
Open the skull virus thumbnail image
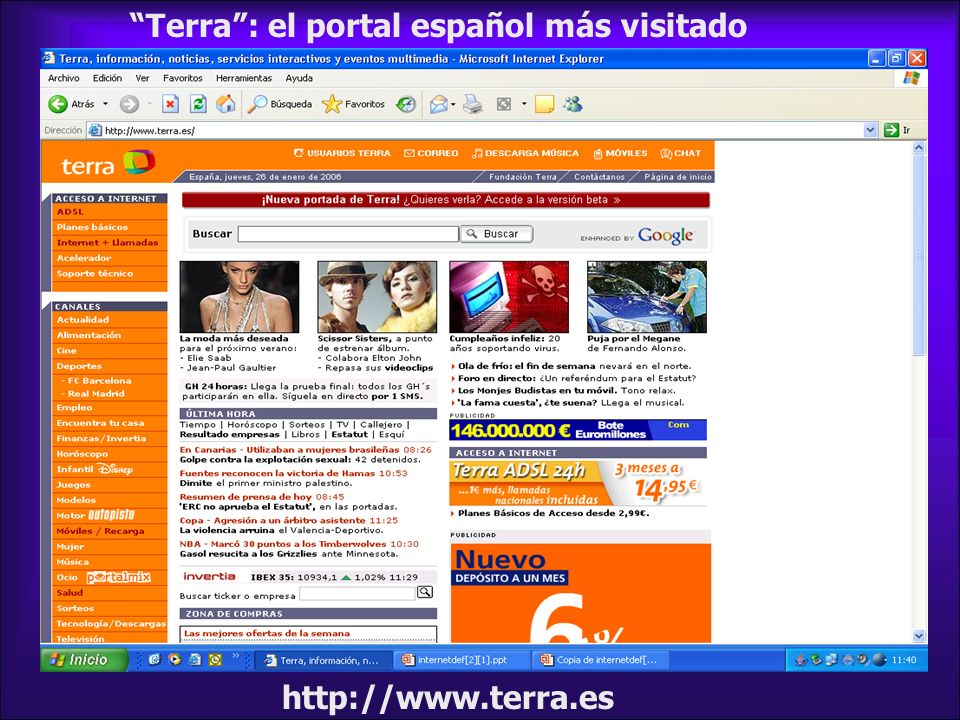point(509,297)
